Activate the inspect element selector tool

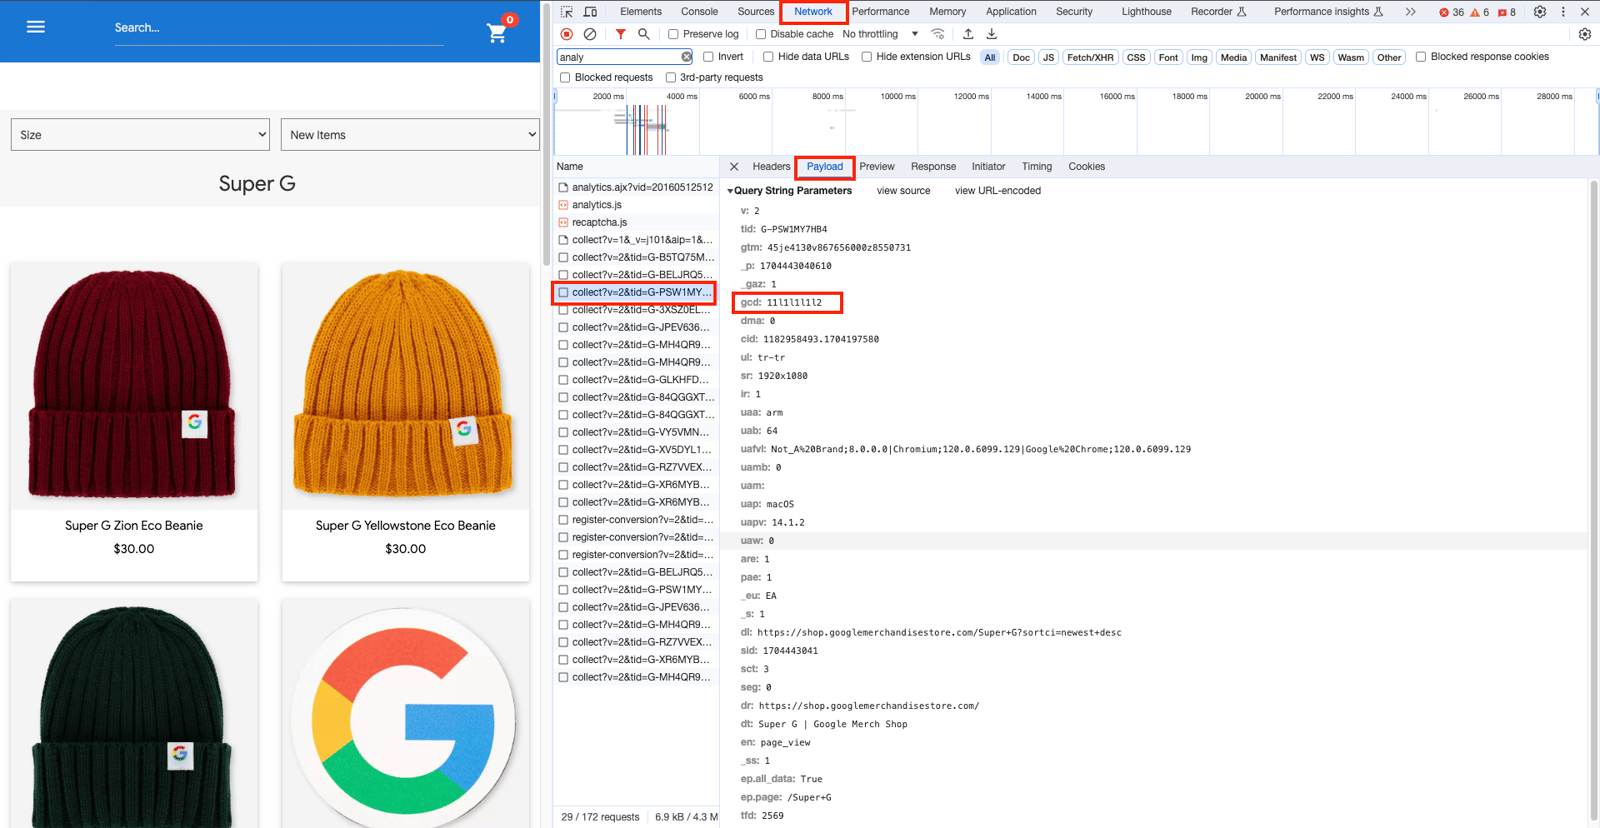point(567,12)
